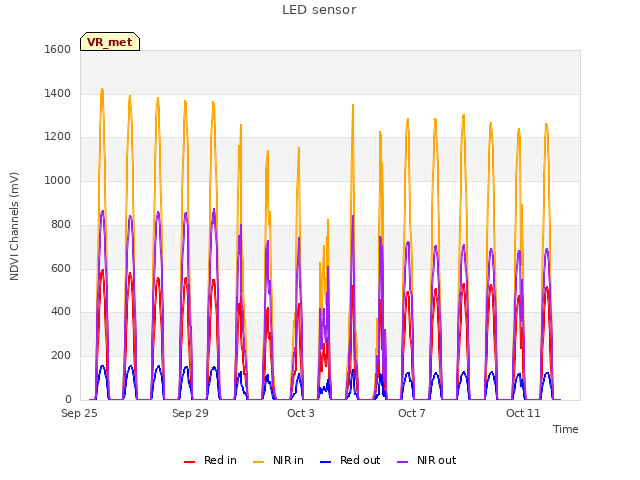
Task: Click the 1000 y-axis tick label
Action: (x=58, y=180)
